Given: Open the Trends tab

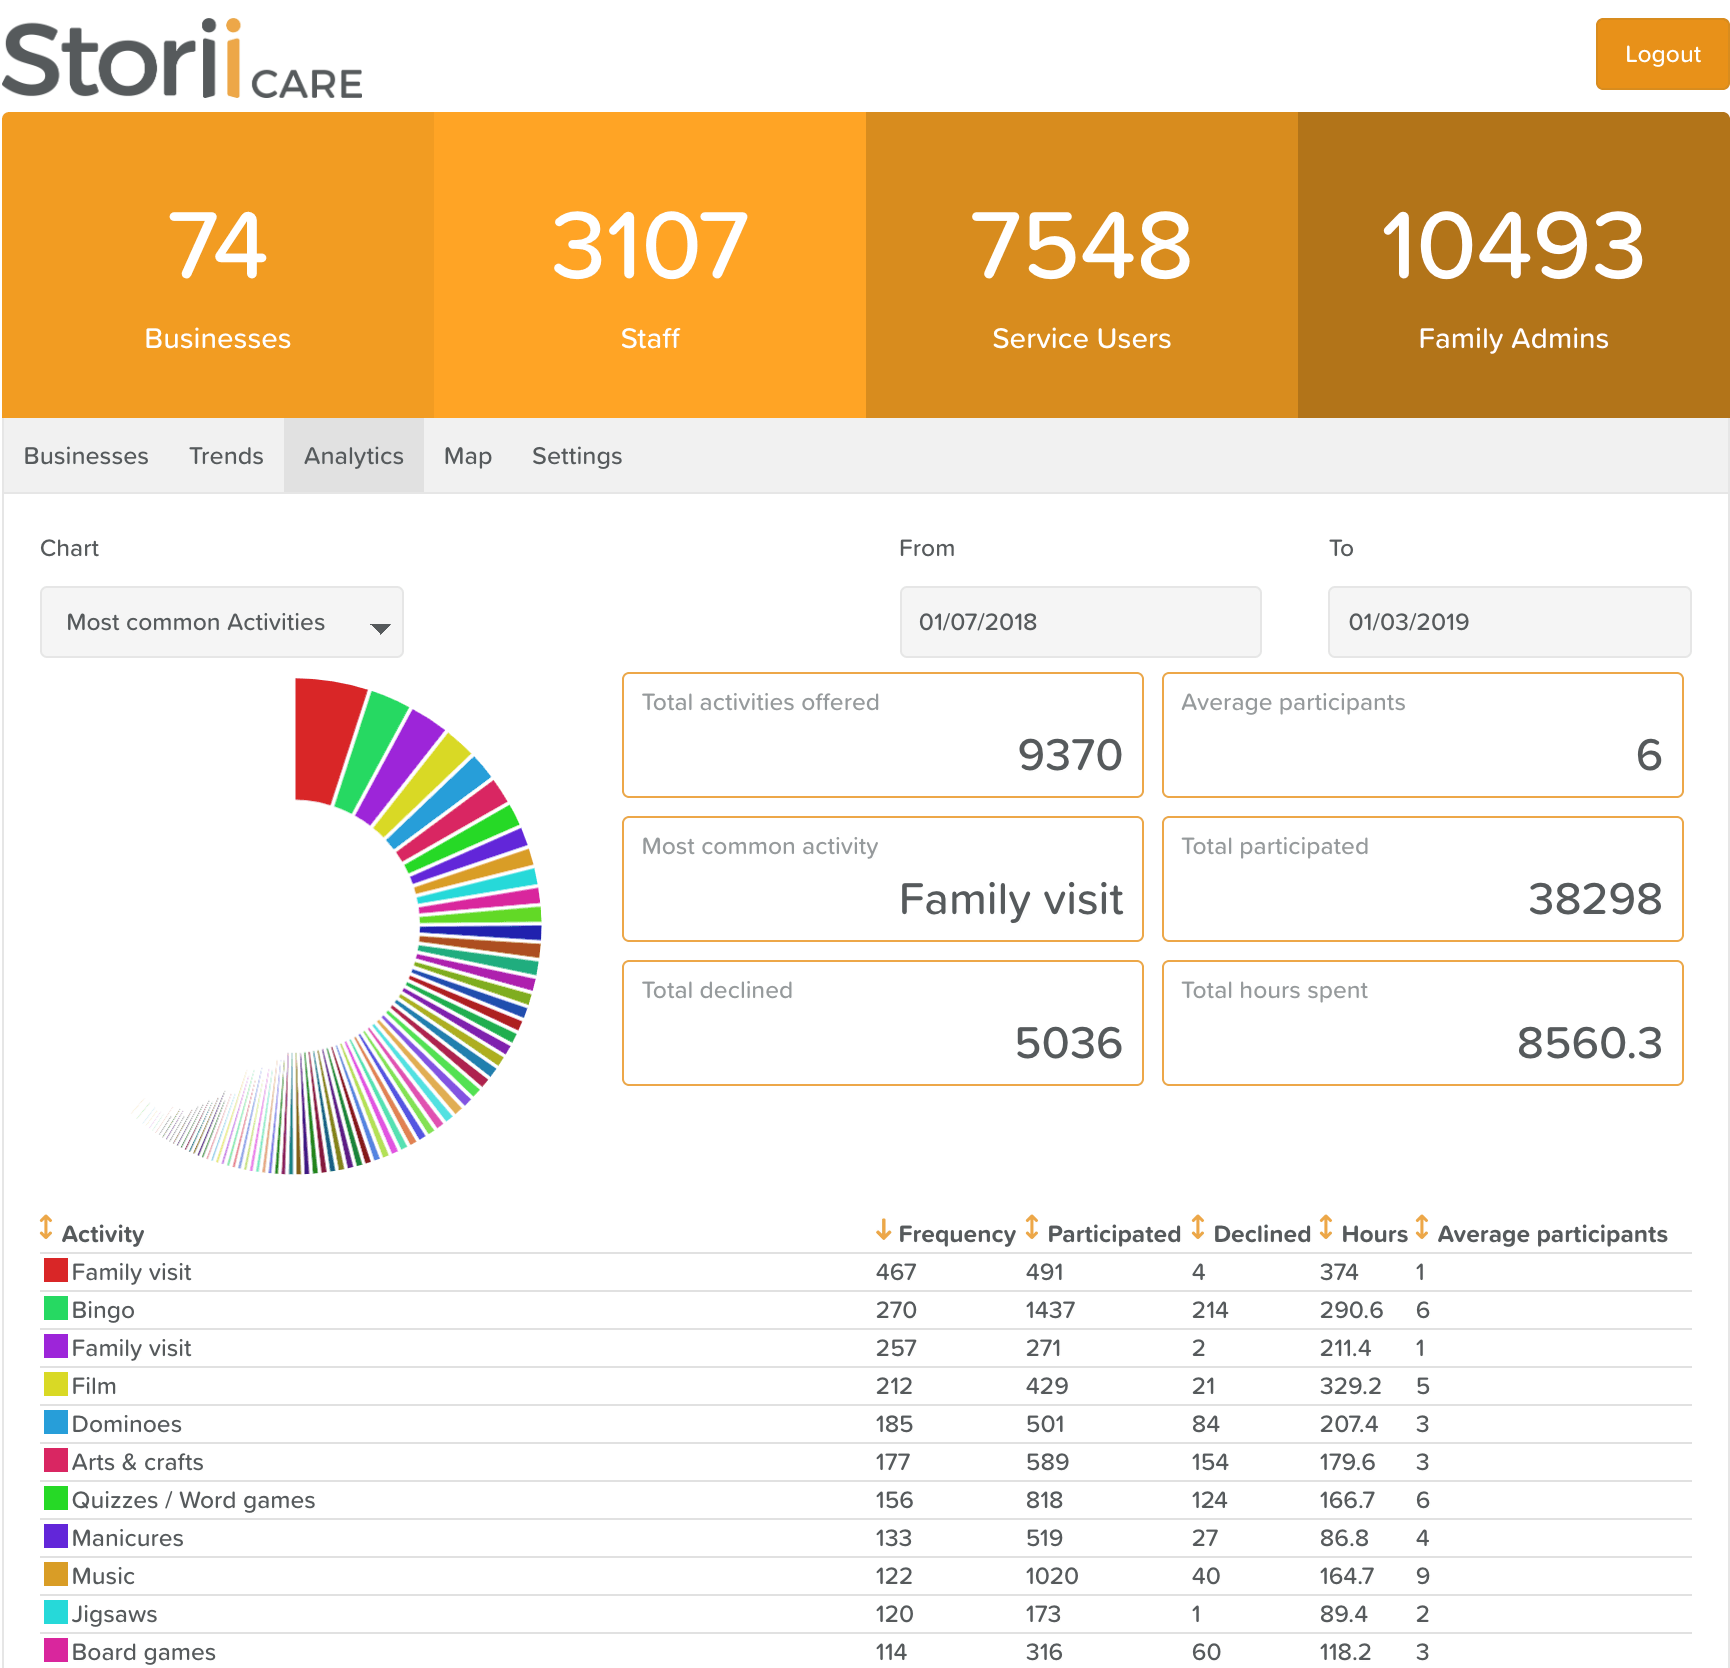Looking at the screenshot, I should (226, 456).
